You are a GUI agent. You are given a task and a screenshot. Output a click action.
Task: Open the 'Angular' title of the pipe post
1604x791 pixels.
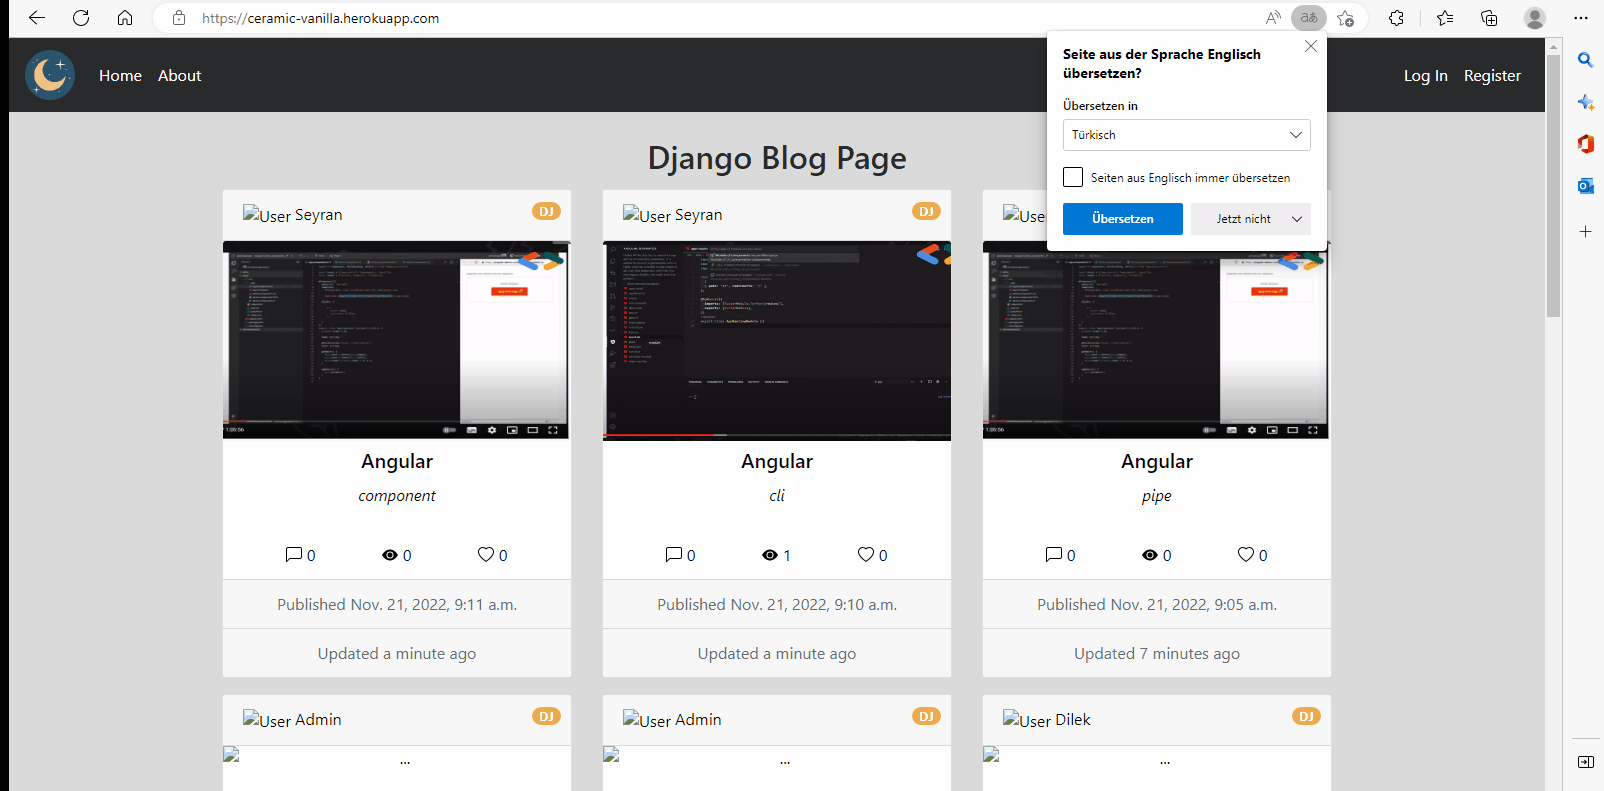pyautogui.click(x=1157, y=461)
